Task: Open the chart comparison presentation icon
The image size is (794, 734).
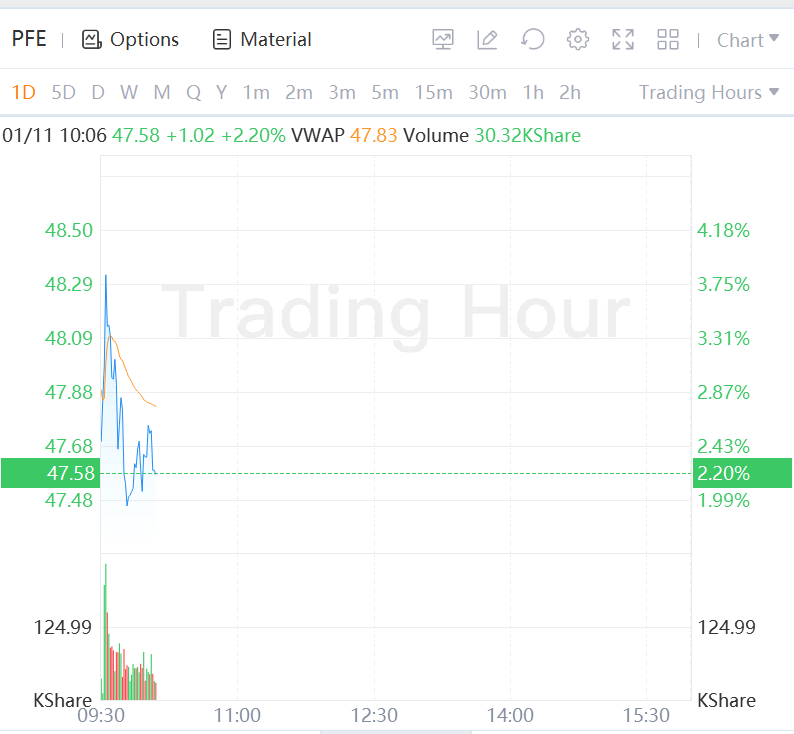Action: click(x=443, y=40)
